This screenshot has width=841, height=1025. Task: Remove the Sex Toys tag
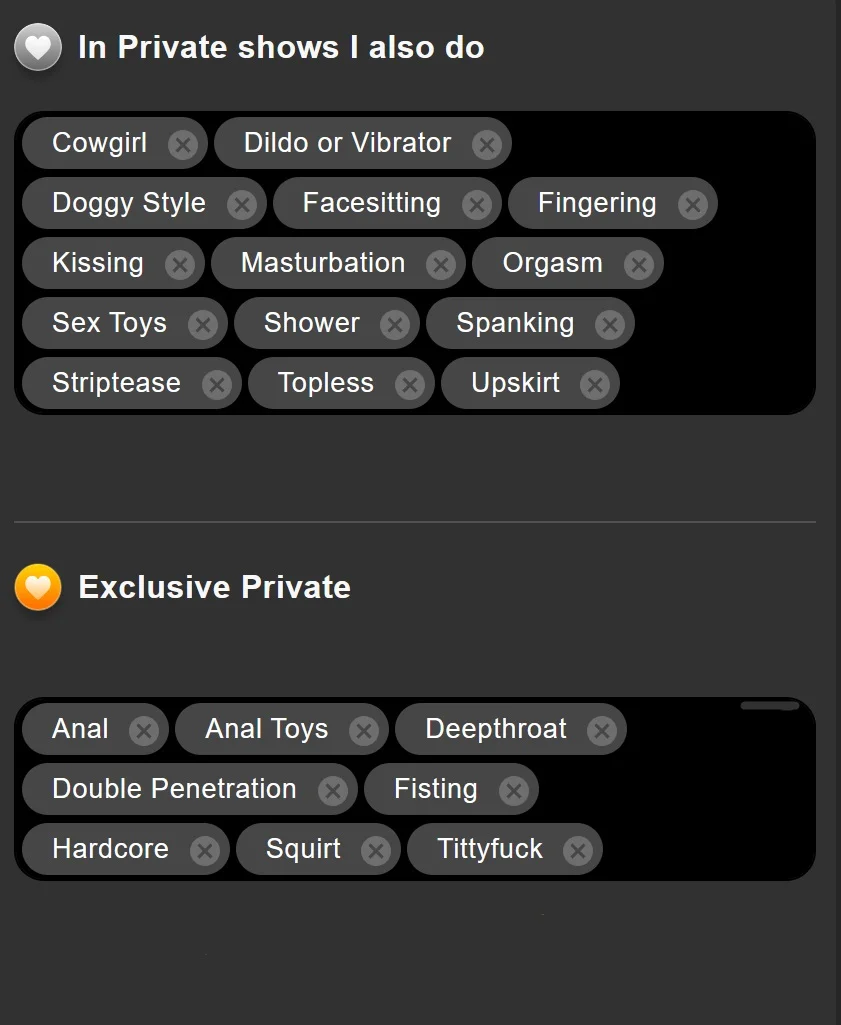(x=202, y=325)
